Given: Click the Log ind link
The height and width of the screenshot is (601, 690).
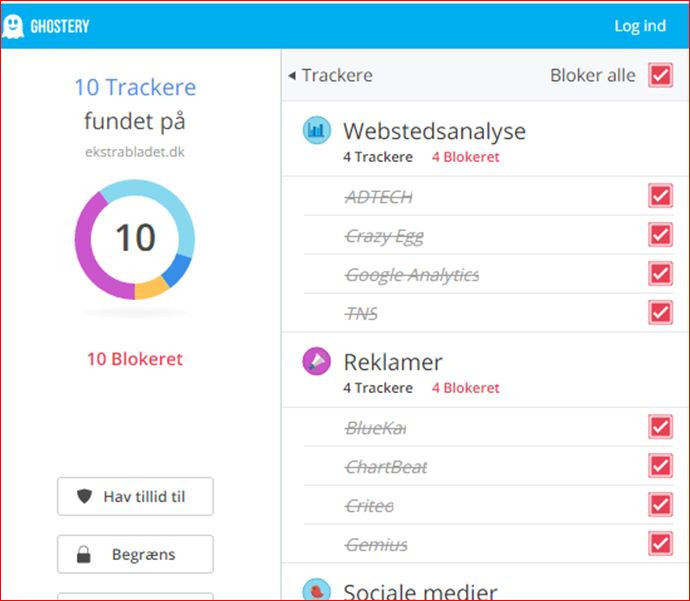Looking at the screenshot, I should (640, 26).
